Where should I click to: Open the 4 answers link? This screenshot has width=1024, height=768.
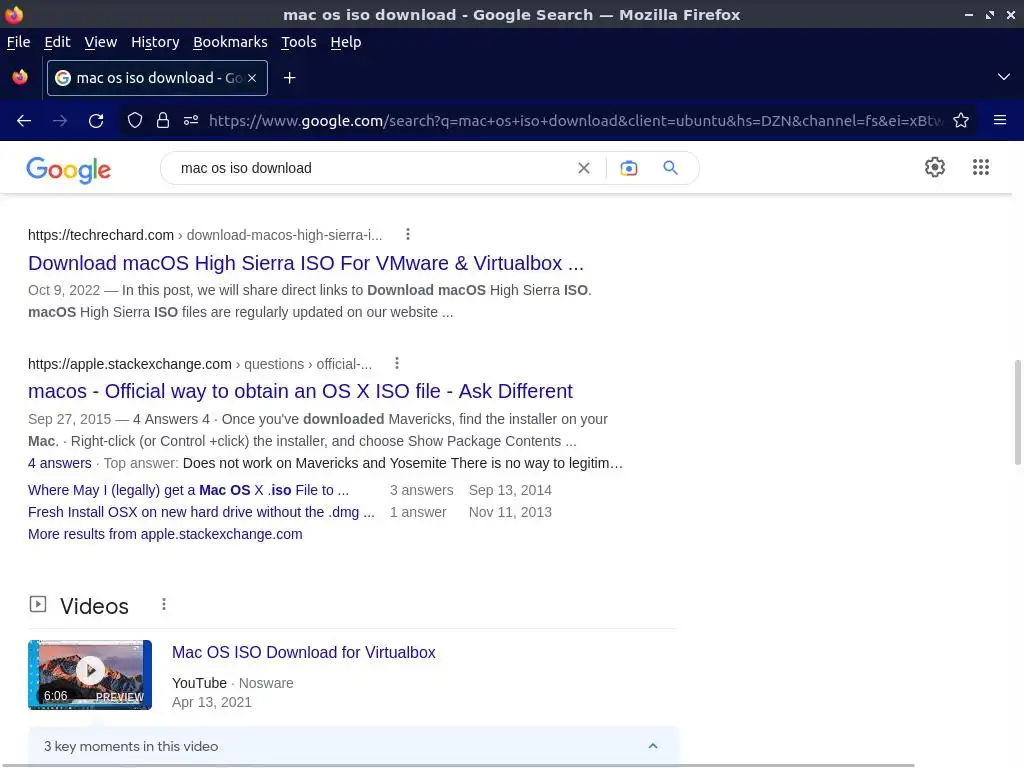[x=59, y=463]
